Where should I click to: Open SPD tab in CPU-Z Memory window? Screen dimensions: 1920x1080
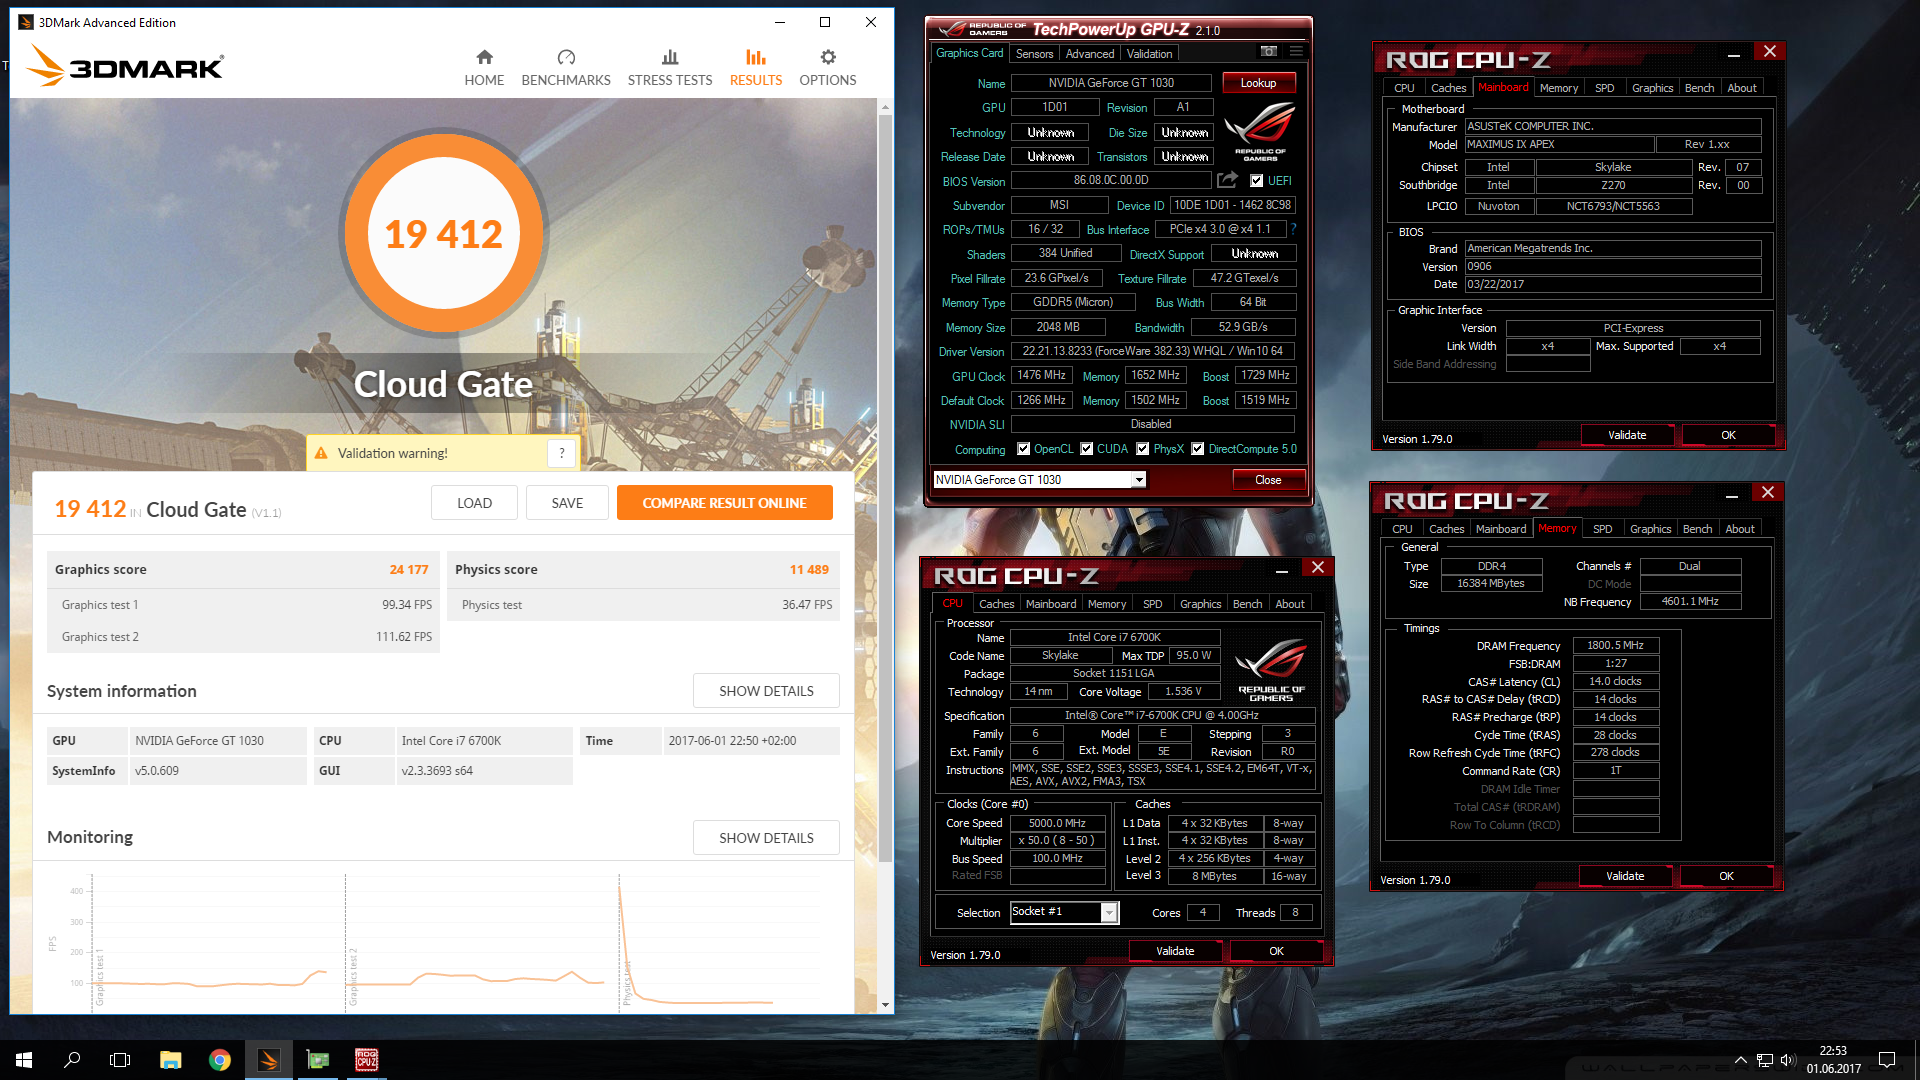pyautogui.click(x=1603, y=529)
